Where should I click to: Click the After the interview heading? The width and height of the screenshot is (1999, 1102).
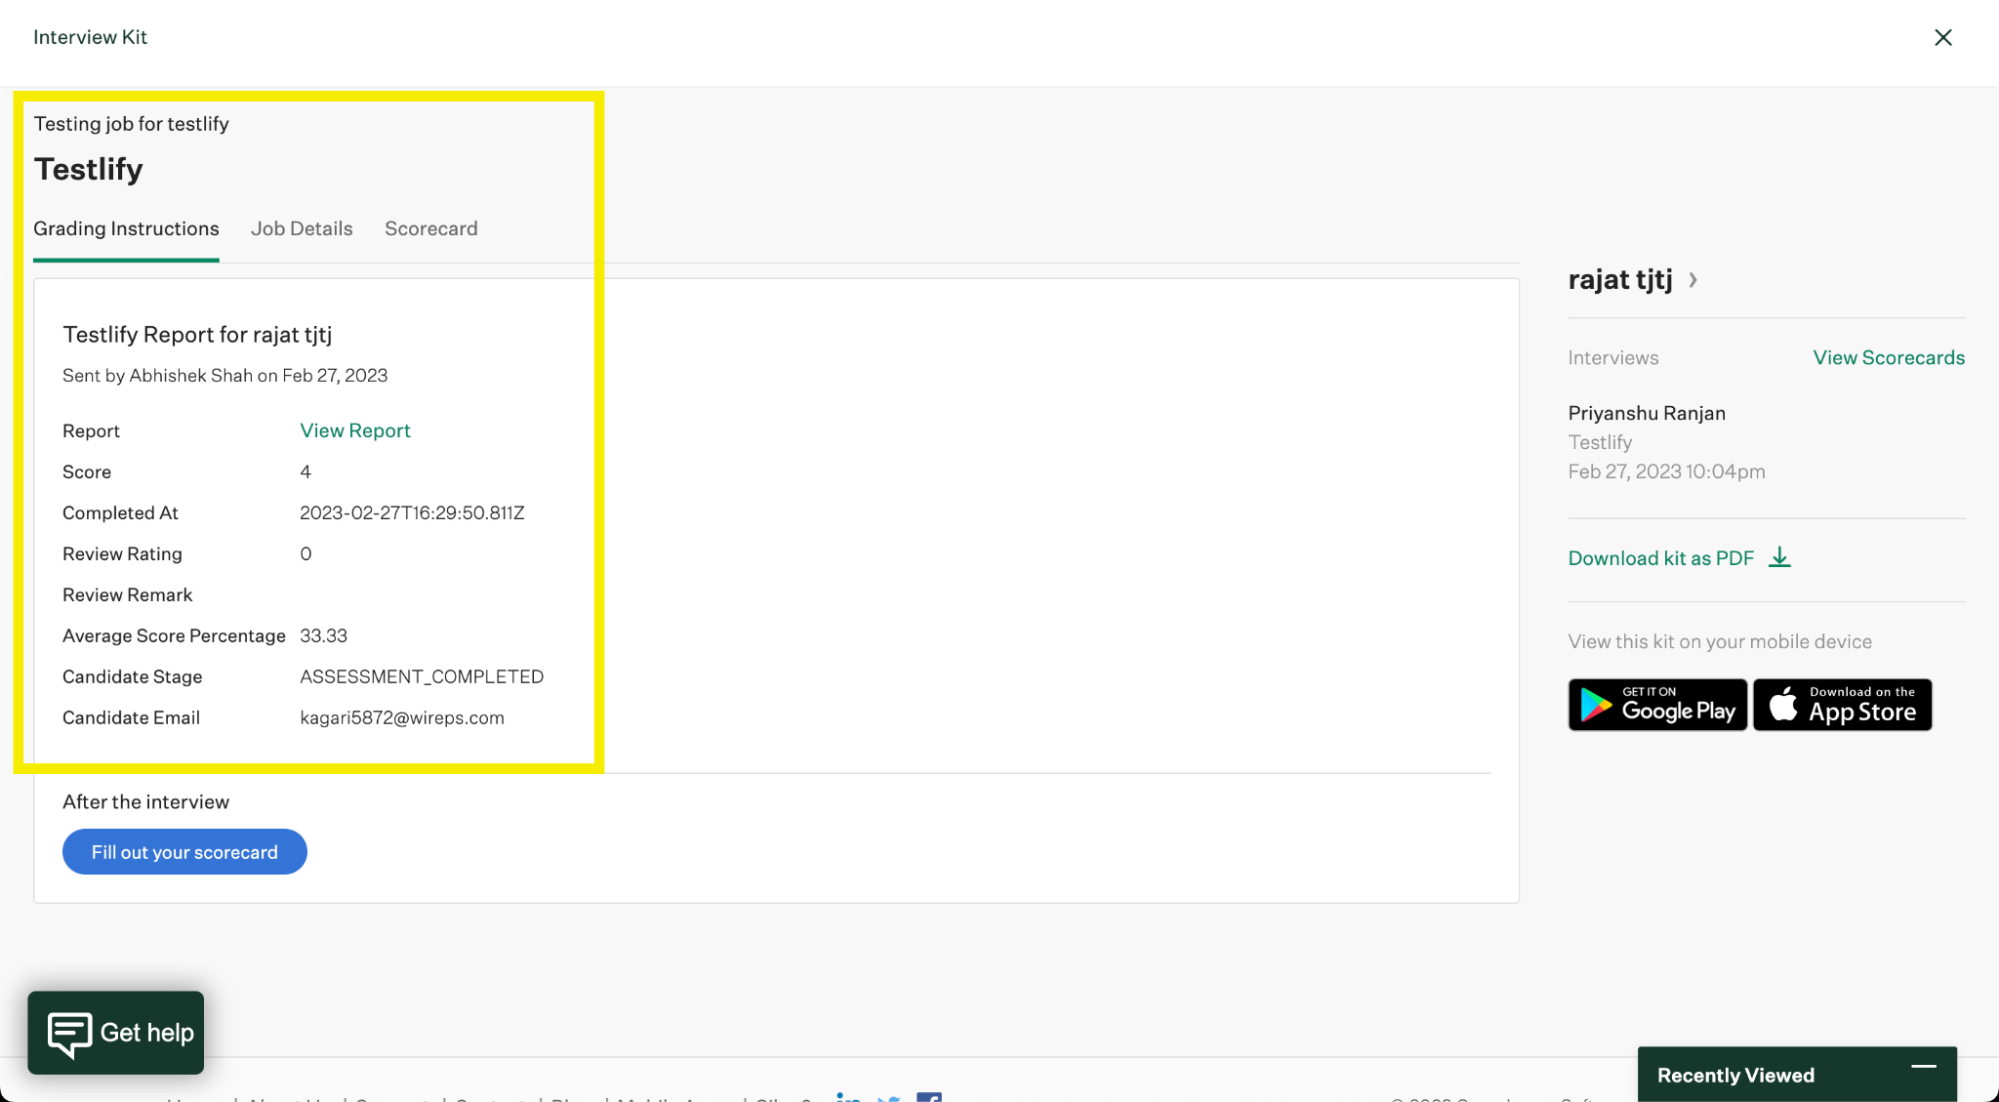[146, 801]
